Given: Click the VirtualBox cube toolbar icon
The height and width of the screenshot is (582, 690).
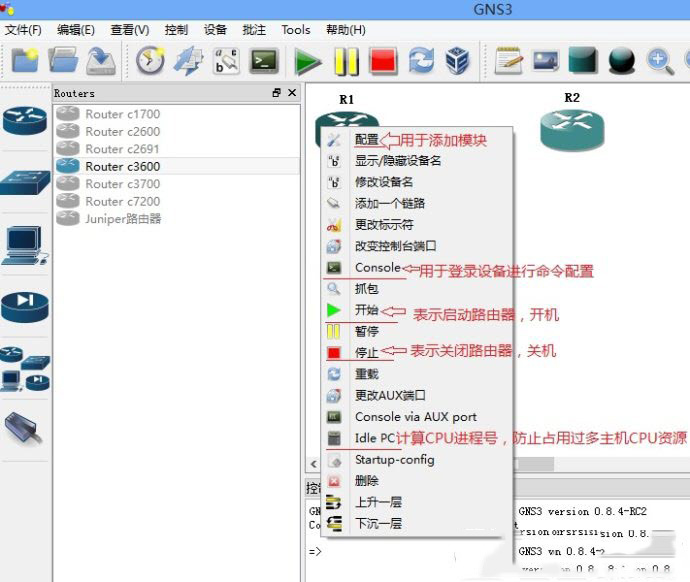Looking at the screenshot, I should (x=458, y=62).
